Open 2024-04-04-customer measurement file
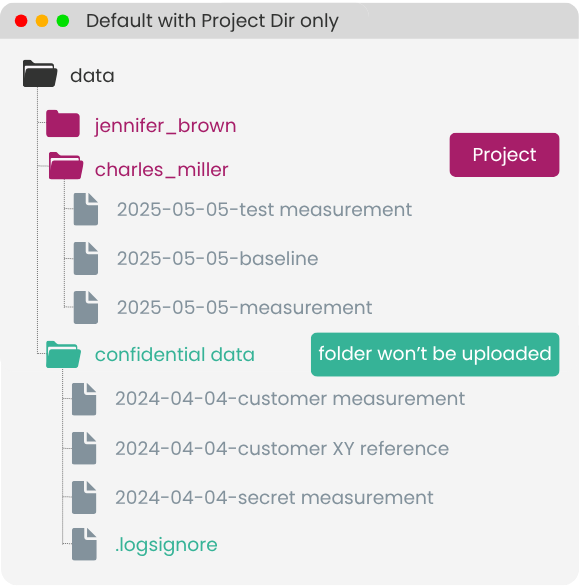The width and height of the screenshot is (580, 586). tap(290, 399)
